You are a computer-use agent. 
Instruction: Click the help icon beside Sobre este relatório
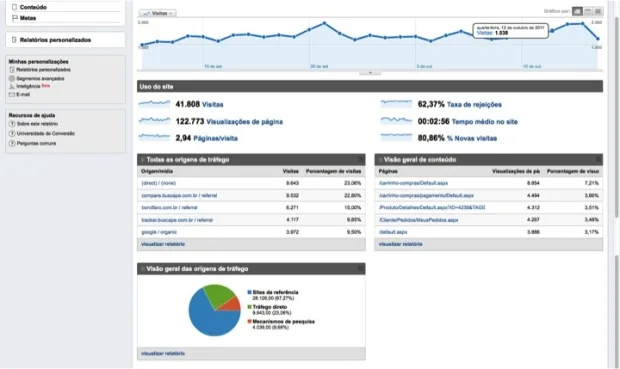(x=12, y=124)
